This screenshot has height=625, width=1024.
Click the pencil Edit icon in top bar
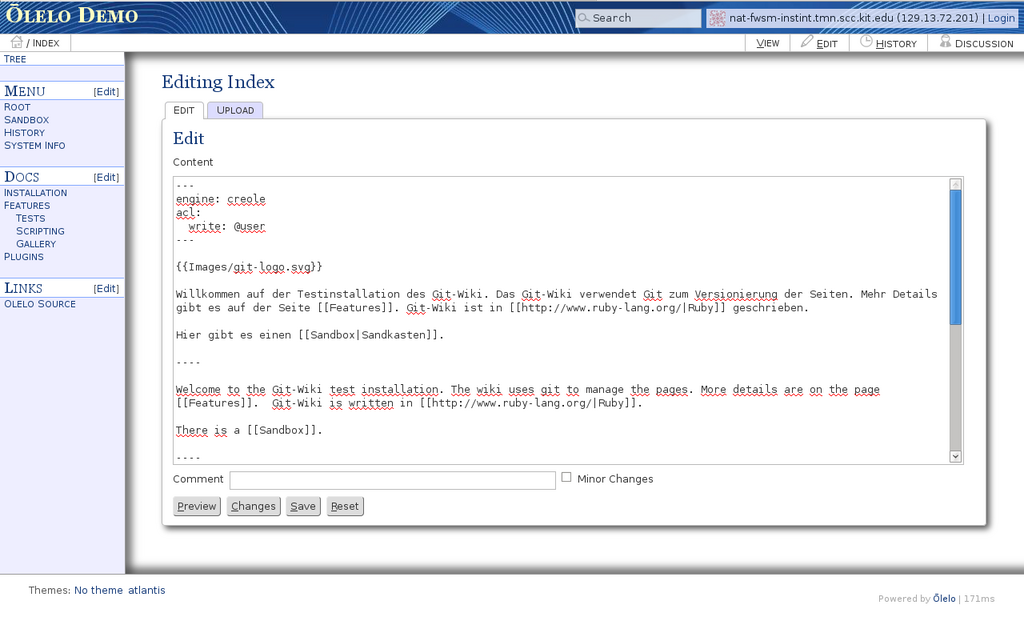pyautogui.click(x=807, y=42)
